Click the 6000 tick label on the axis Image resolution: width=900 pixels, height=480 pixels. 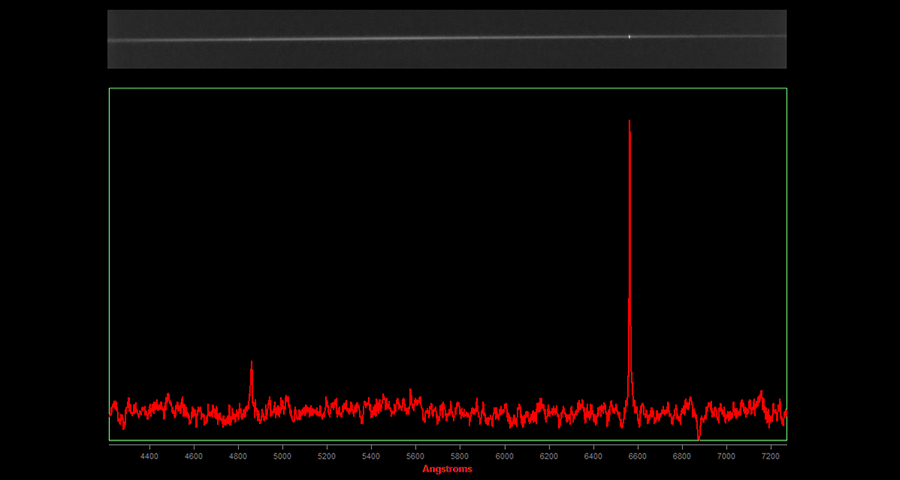[505, 456]
